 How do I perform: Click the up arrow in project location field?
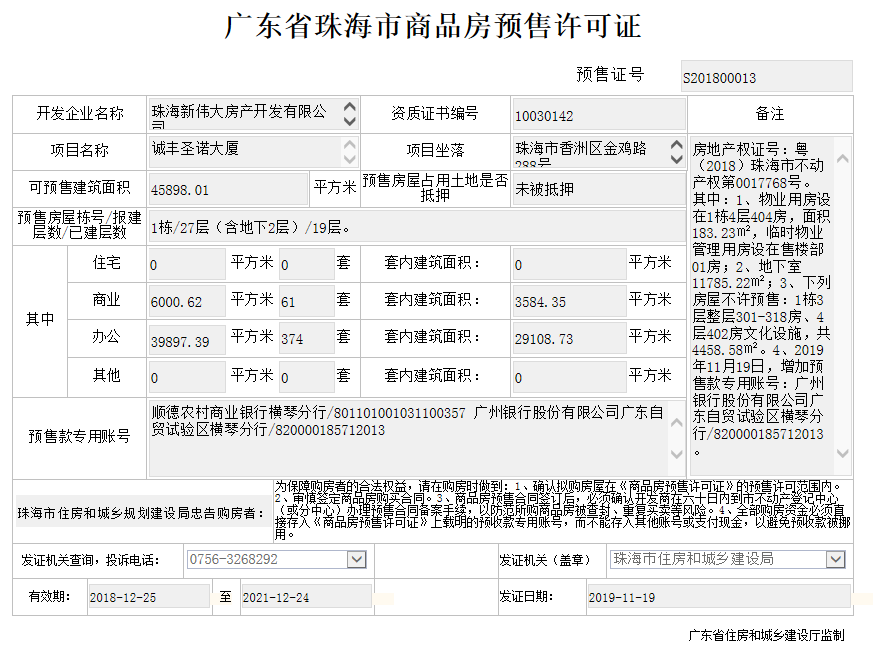(675, 144)
